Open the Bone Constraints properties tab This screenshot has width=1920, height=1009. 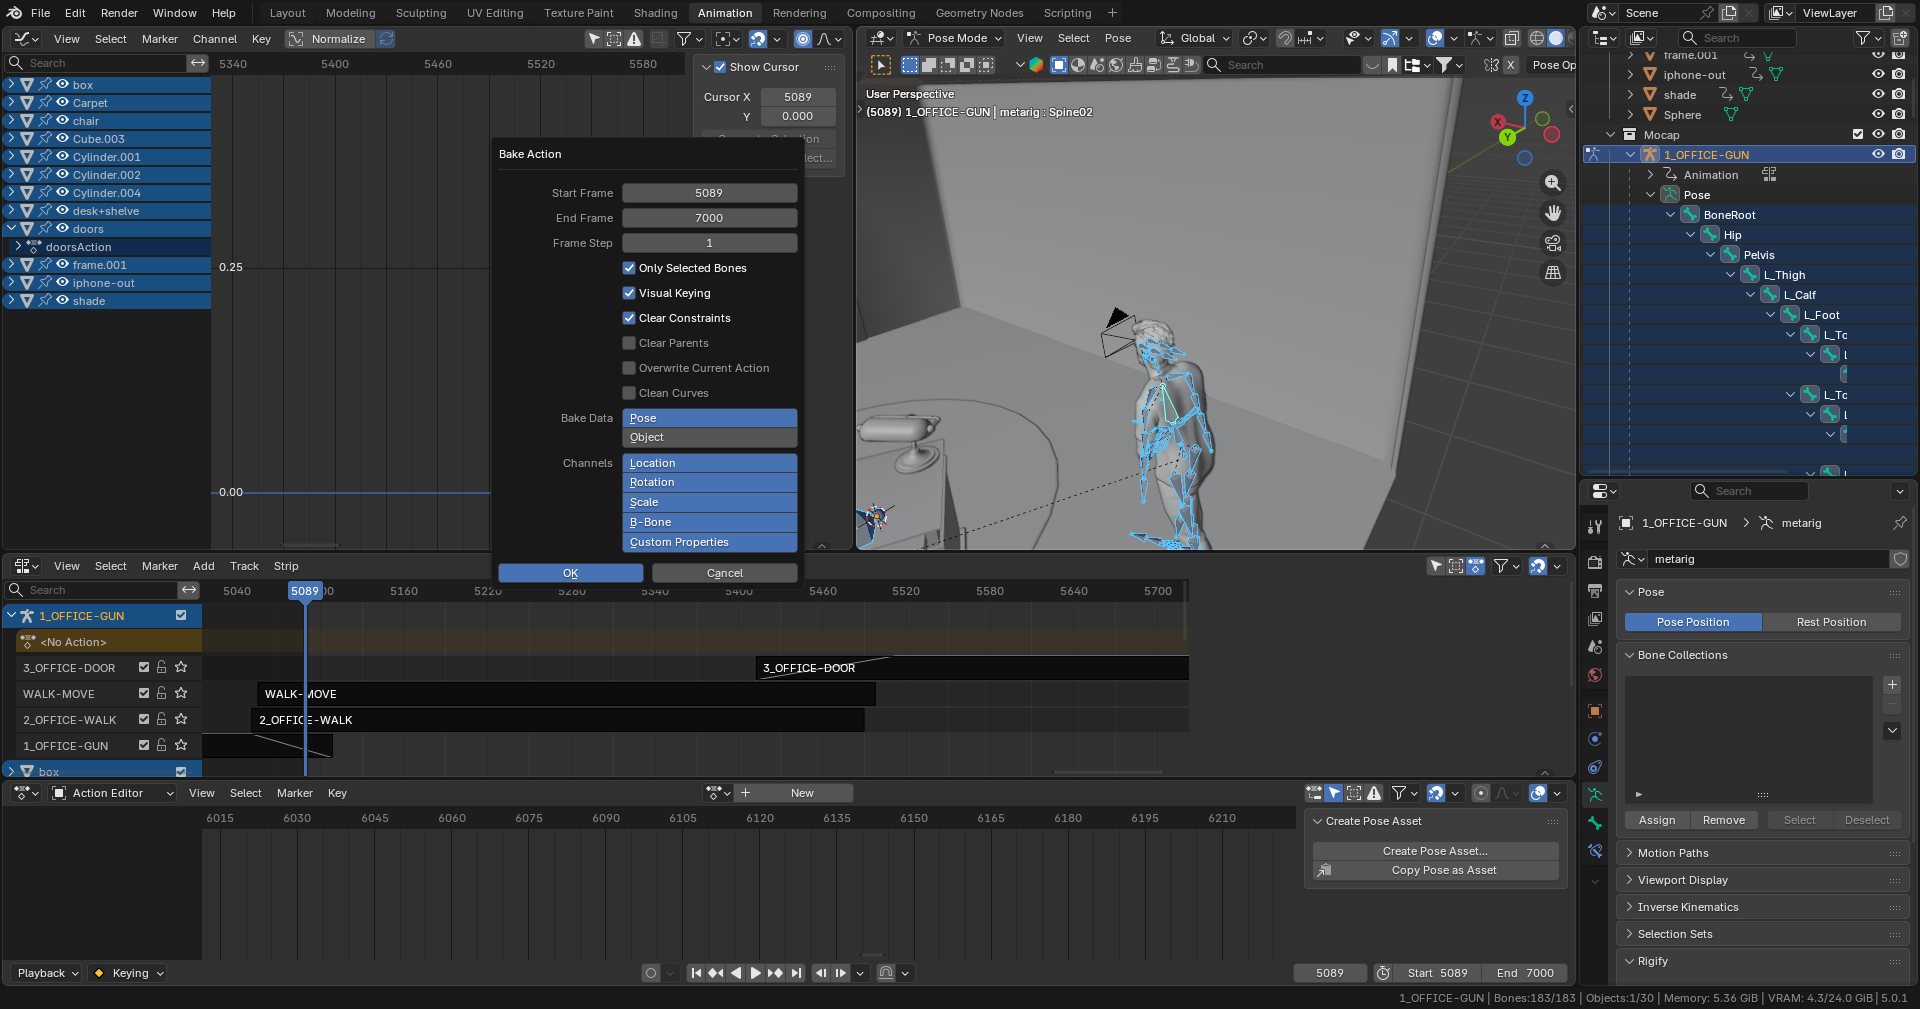point(1595,851)
